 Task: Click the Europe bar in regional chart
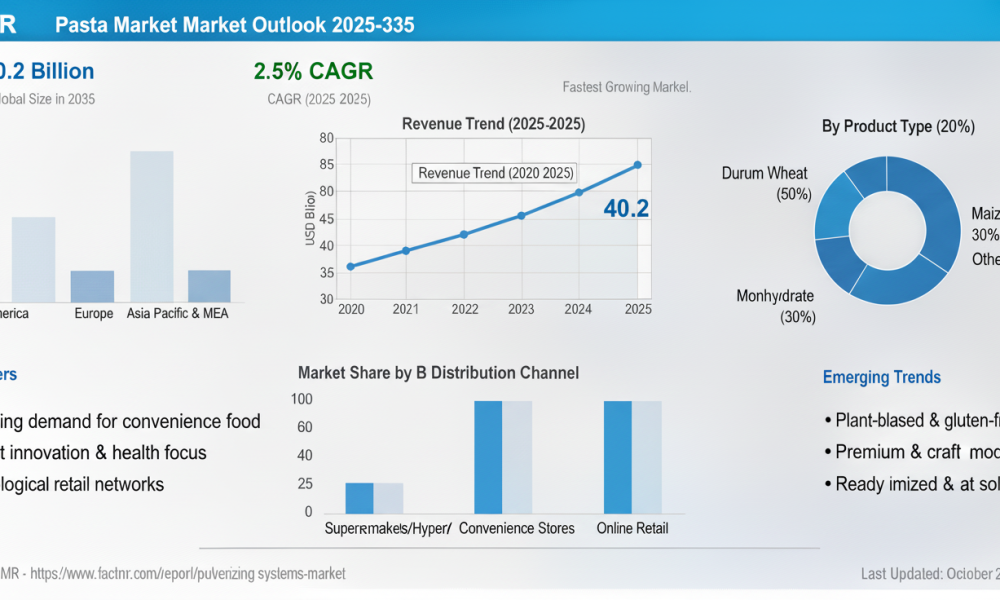coord(92,286)
